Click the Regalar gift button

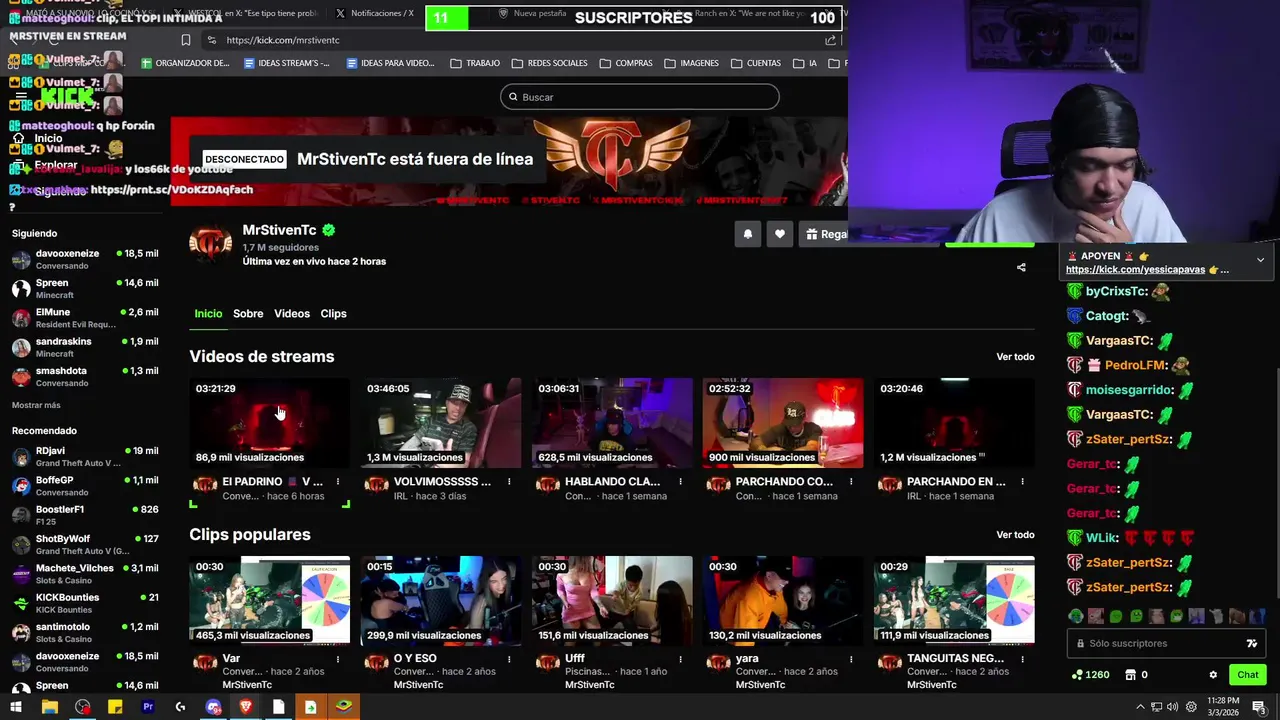click(x=825, y=234)
